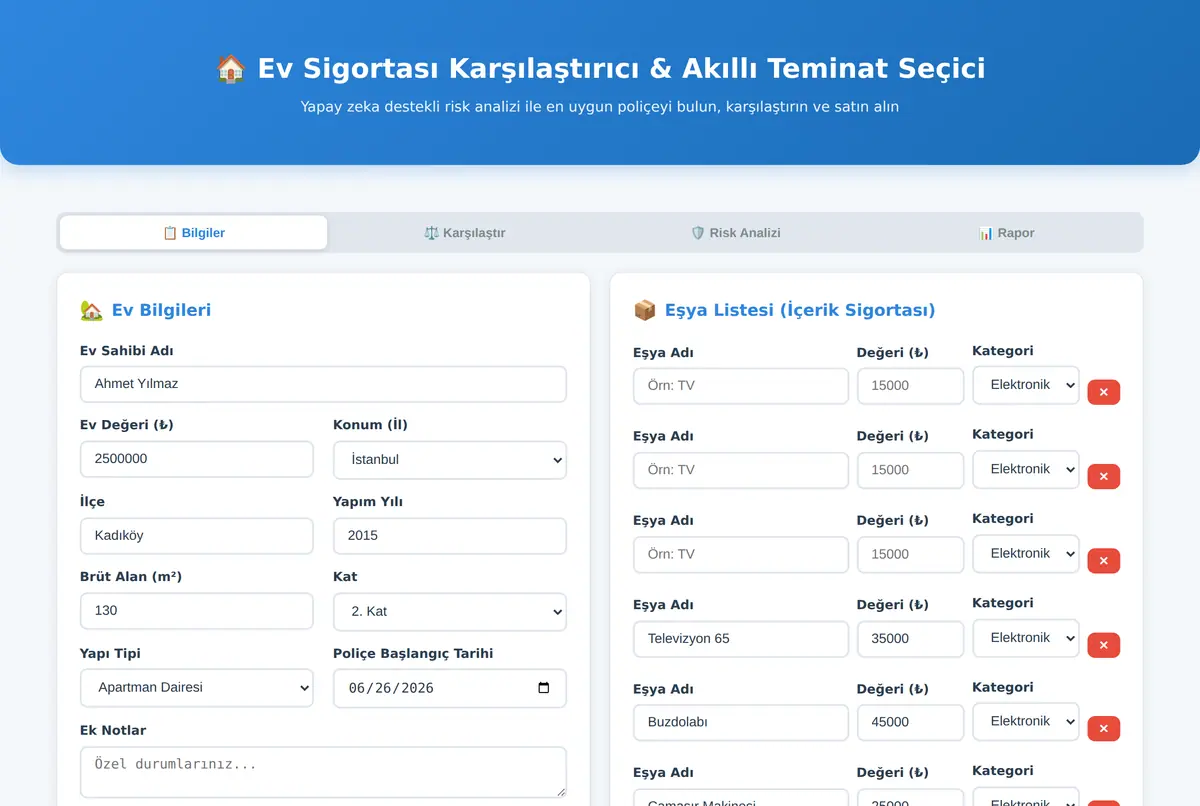The image size is (1200, 806).
Task: Click the Yapı Tipi label
Action: 110,653
